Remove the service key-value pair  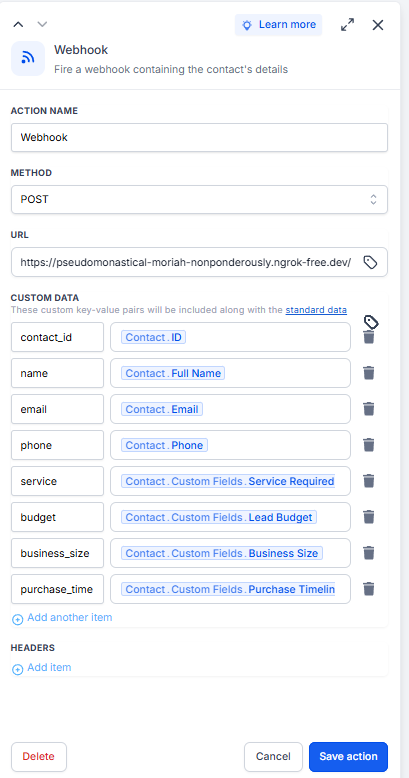tap(368, 481)
